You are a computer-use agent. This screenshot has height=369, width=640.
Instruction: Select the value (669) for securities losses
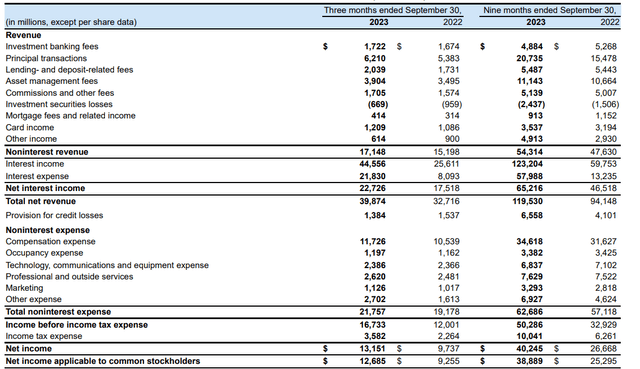pos(378,104)
